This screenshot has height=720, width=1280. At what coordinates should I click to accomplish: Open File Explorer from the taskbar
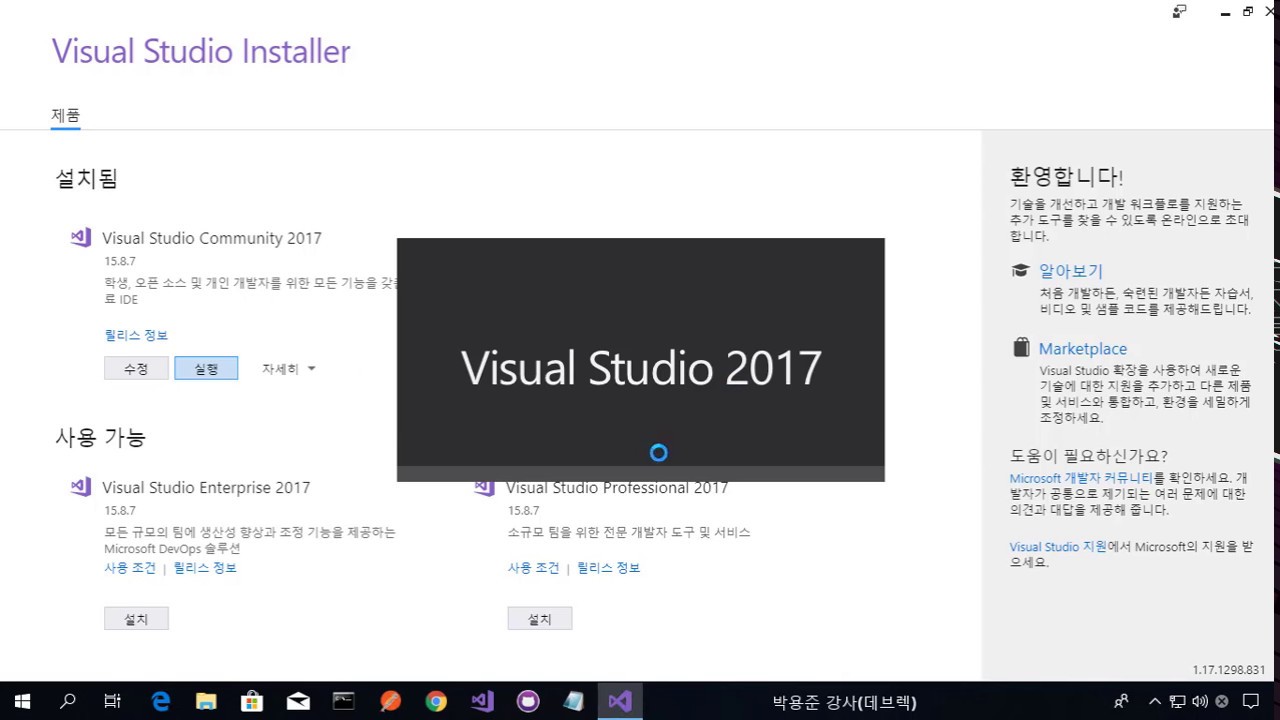[206, 701]
